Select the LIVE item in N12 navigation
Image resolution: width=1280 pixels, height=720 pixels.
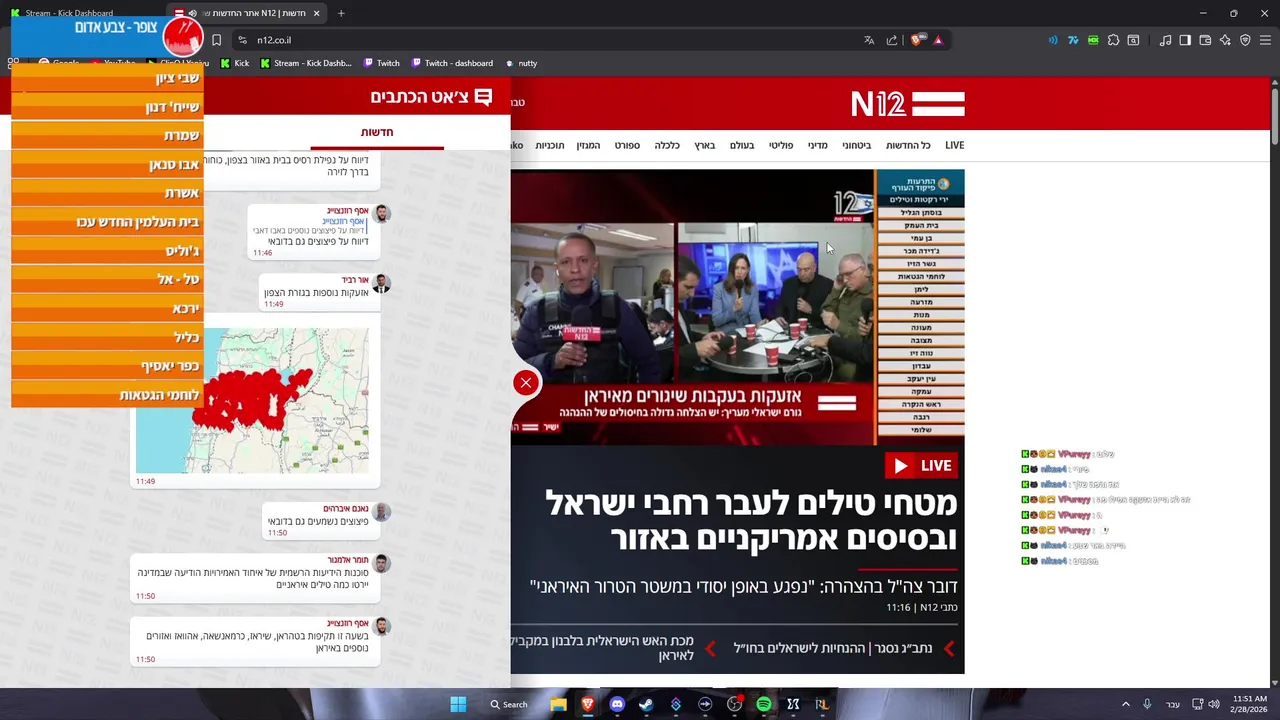coord(955,146)
